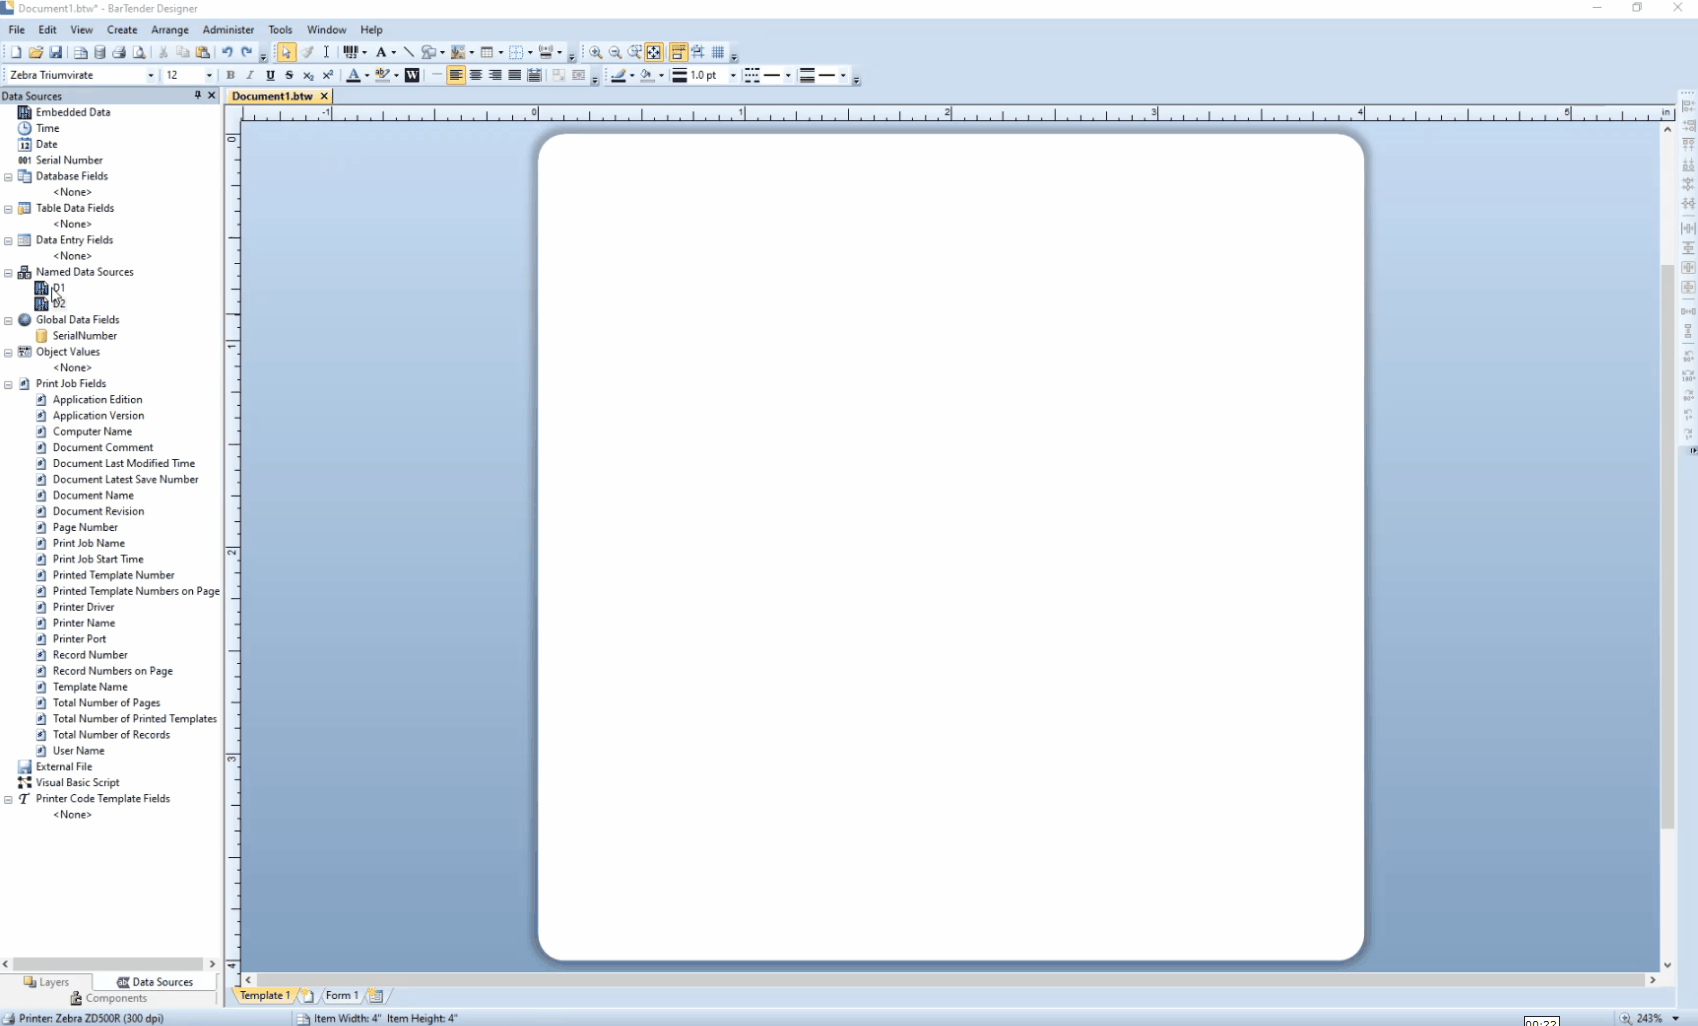Image resolution: width=1698 pixels, height=1026 pixels.
Task: Collapse Printer Code Template Fields node
Action: pos(8,800)
